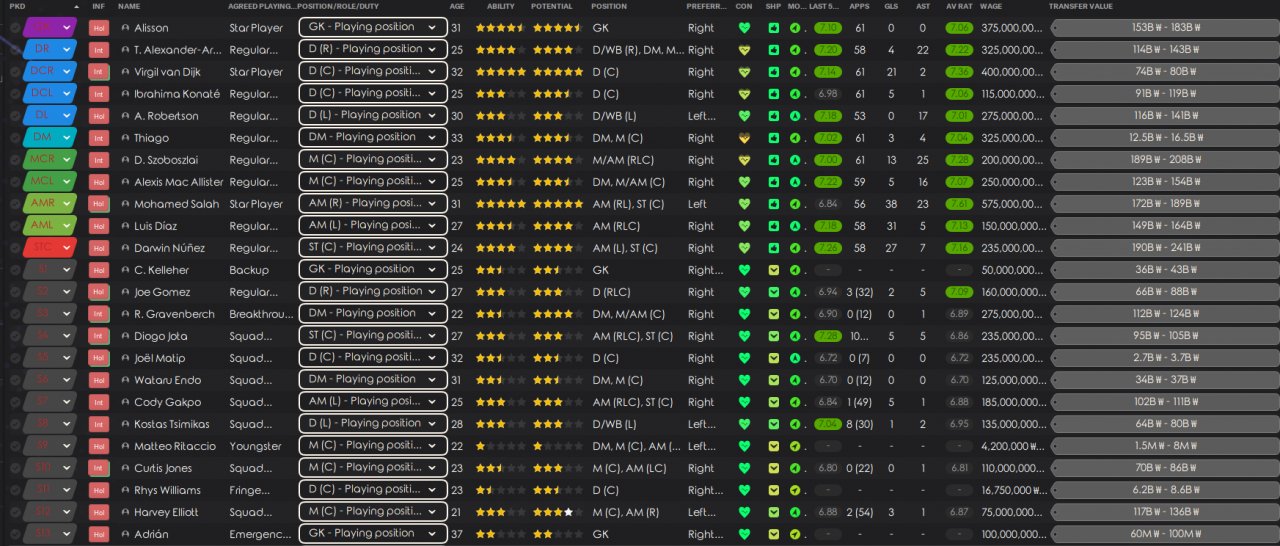Click Diogo Jota's morale arrow icon
Screen dimensions: 1280x546
pos(794,336)
